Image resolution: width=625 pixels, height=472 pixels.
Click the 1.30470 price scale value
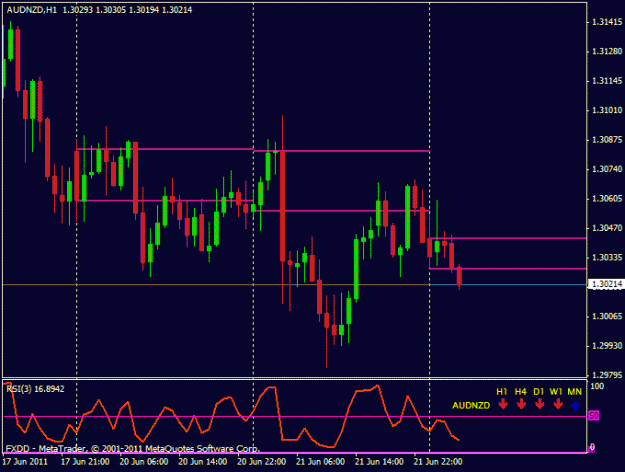pos(607,228)
